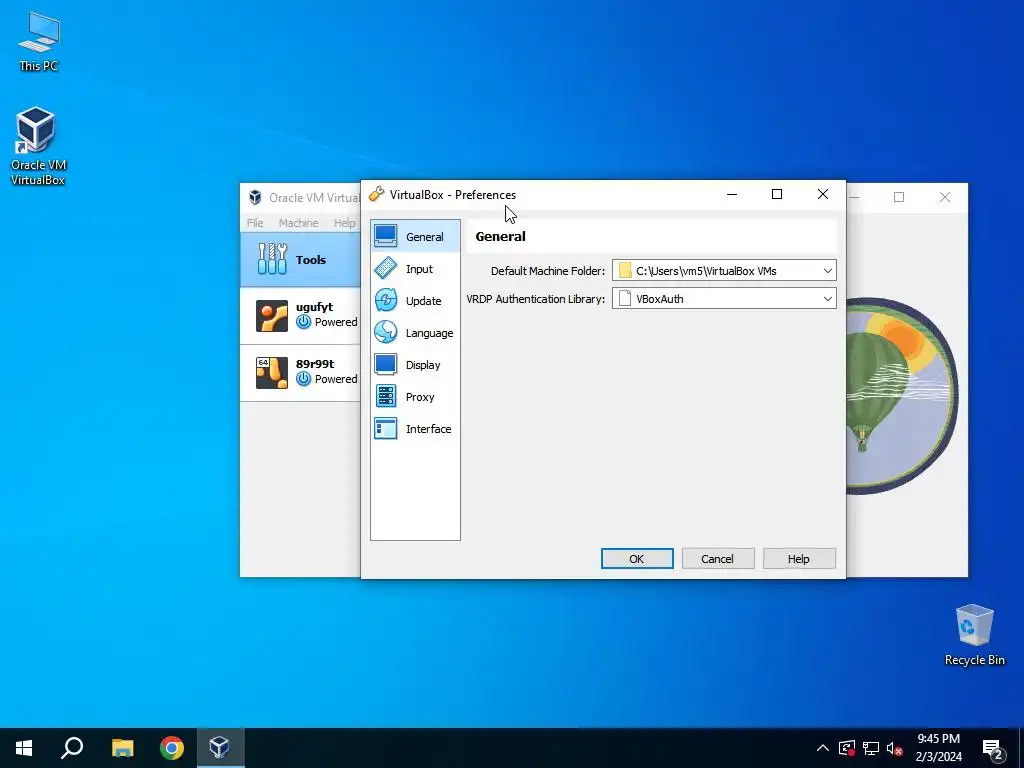
Task: Switch to the Update preferences label
Action: (x=423, y=301)
